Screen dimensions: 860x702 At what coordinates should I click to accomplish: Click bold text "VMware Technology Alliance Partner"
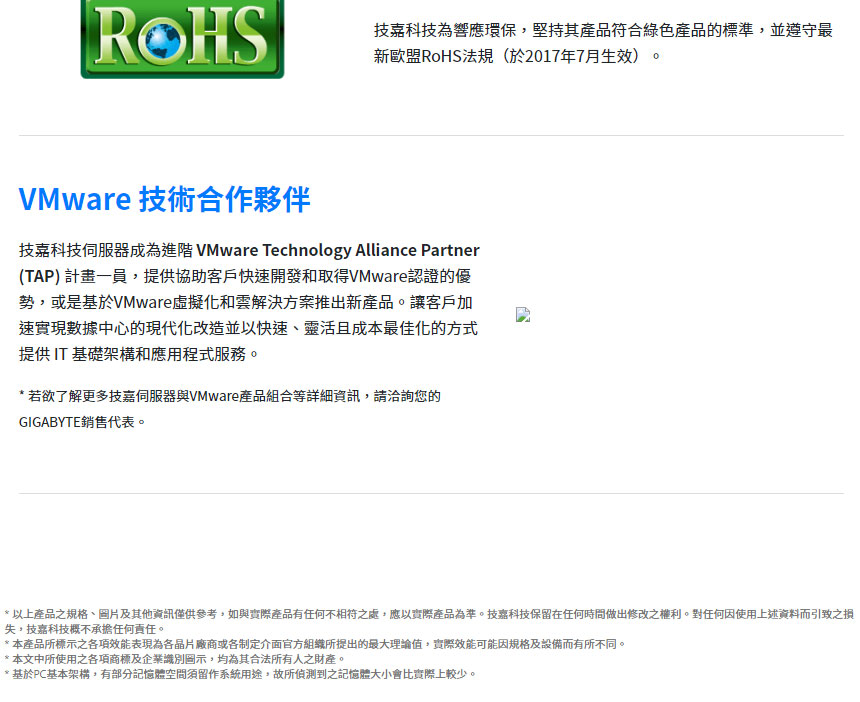coord(338,250)
